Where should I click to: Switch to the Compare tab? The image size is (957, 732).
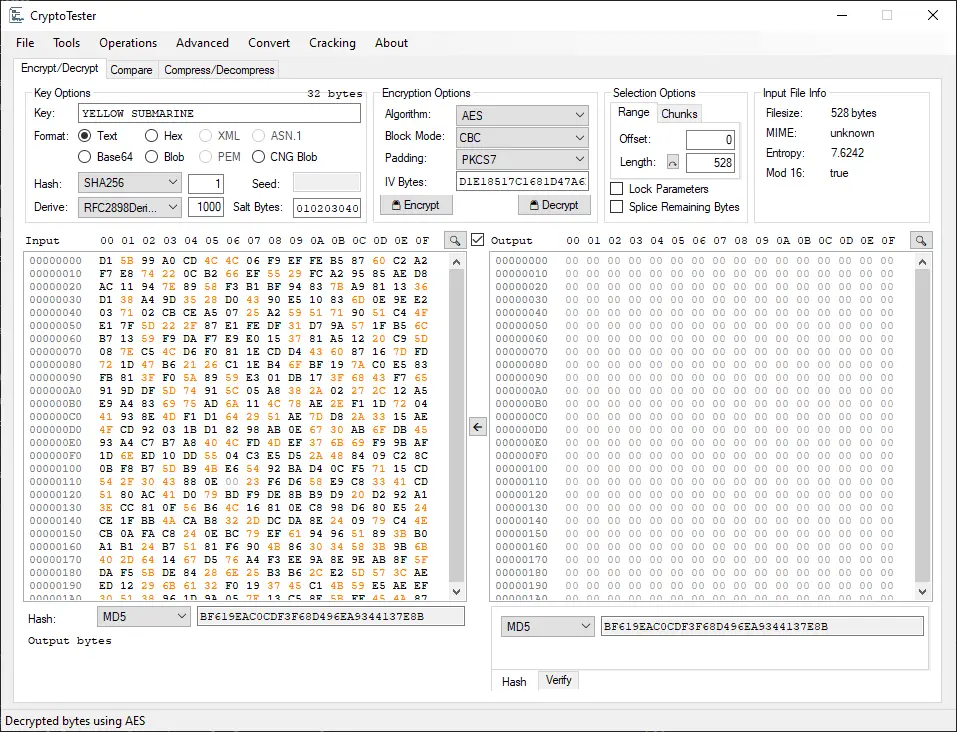pyautogui.click(x=131, y=70)
